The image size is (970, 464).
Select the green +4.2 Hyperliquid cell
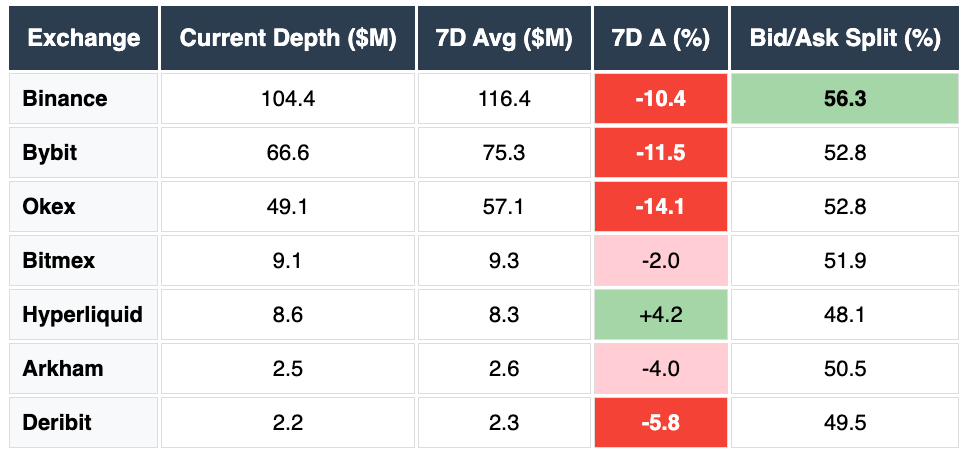660,315
